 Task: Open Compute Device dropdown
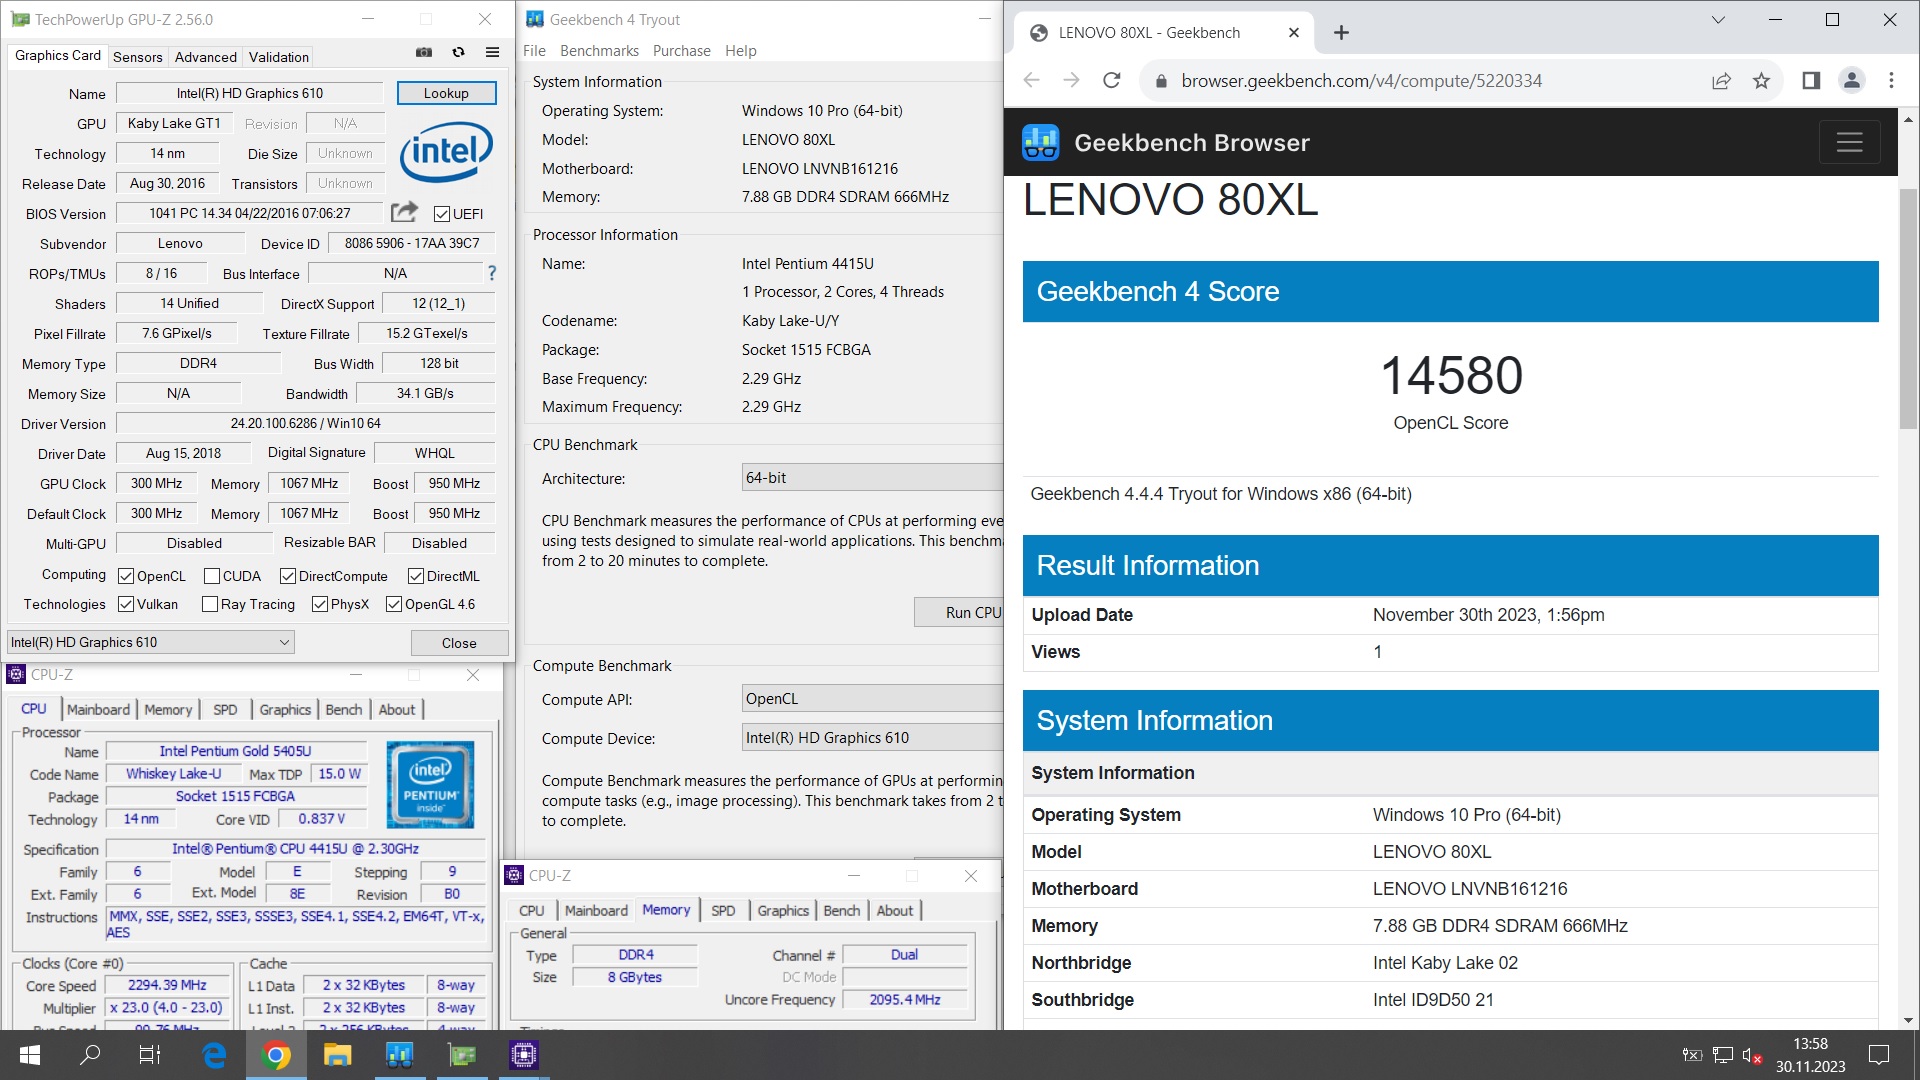[x=872, y=738]
